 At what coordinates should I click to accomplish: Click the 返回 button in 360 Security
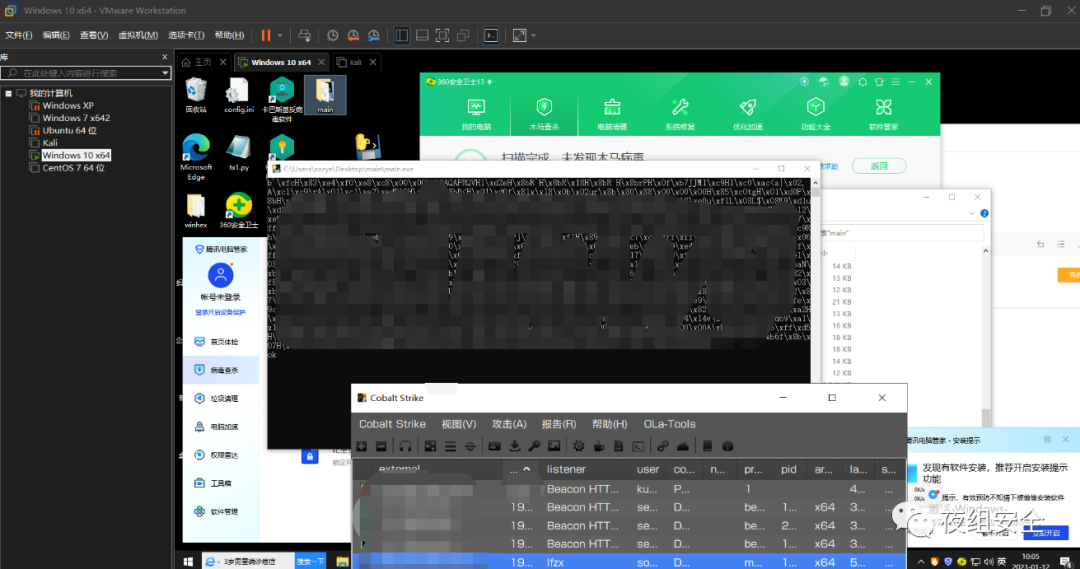coord(879,166)
